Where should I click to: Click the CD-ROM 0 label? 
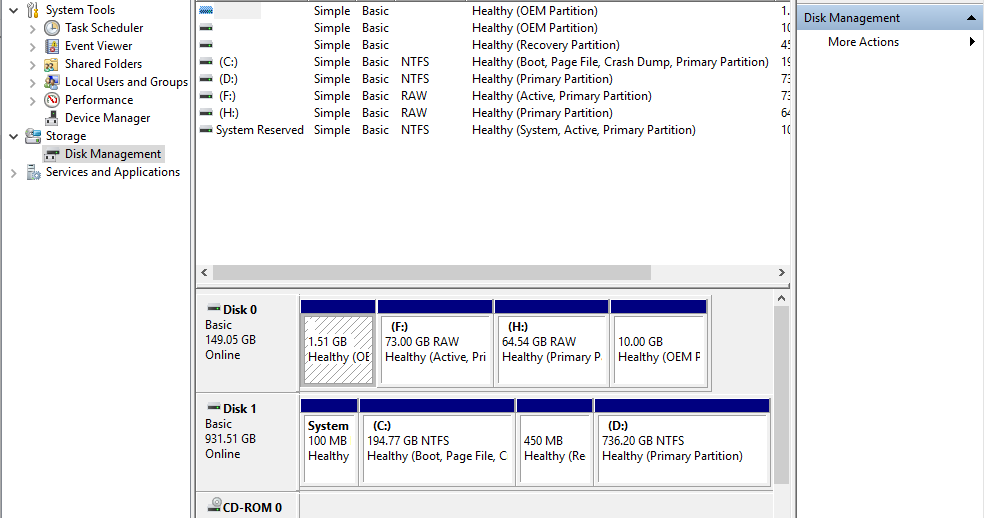(253, 507)
